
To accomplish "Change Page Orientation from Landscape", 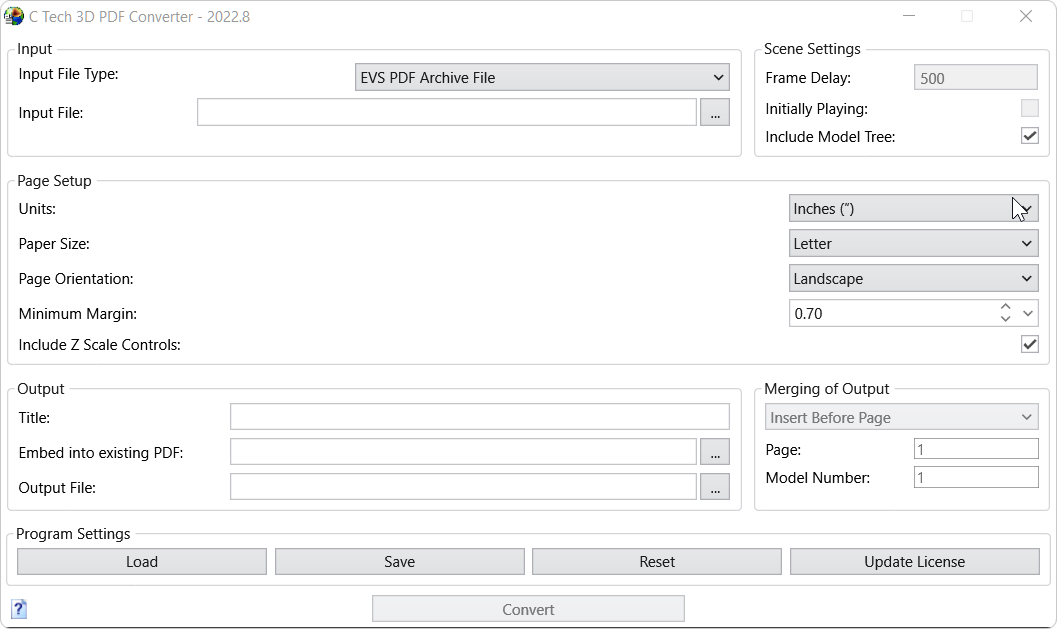I will 913,278.
